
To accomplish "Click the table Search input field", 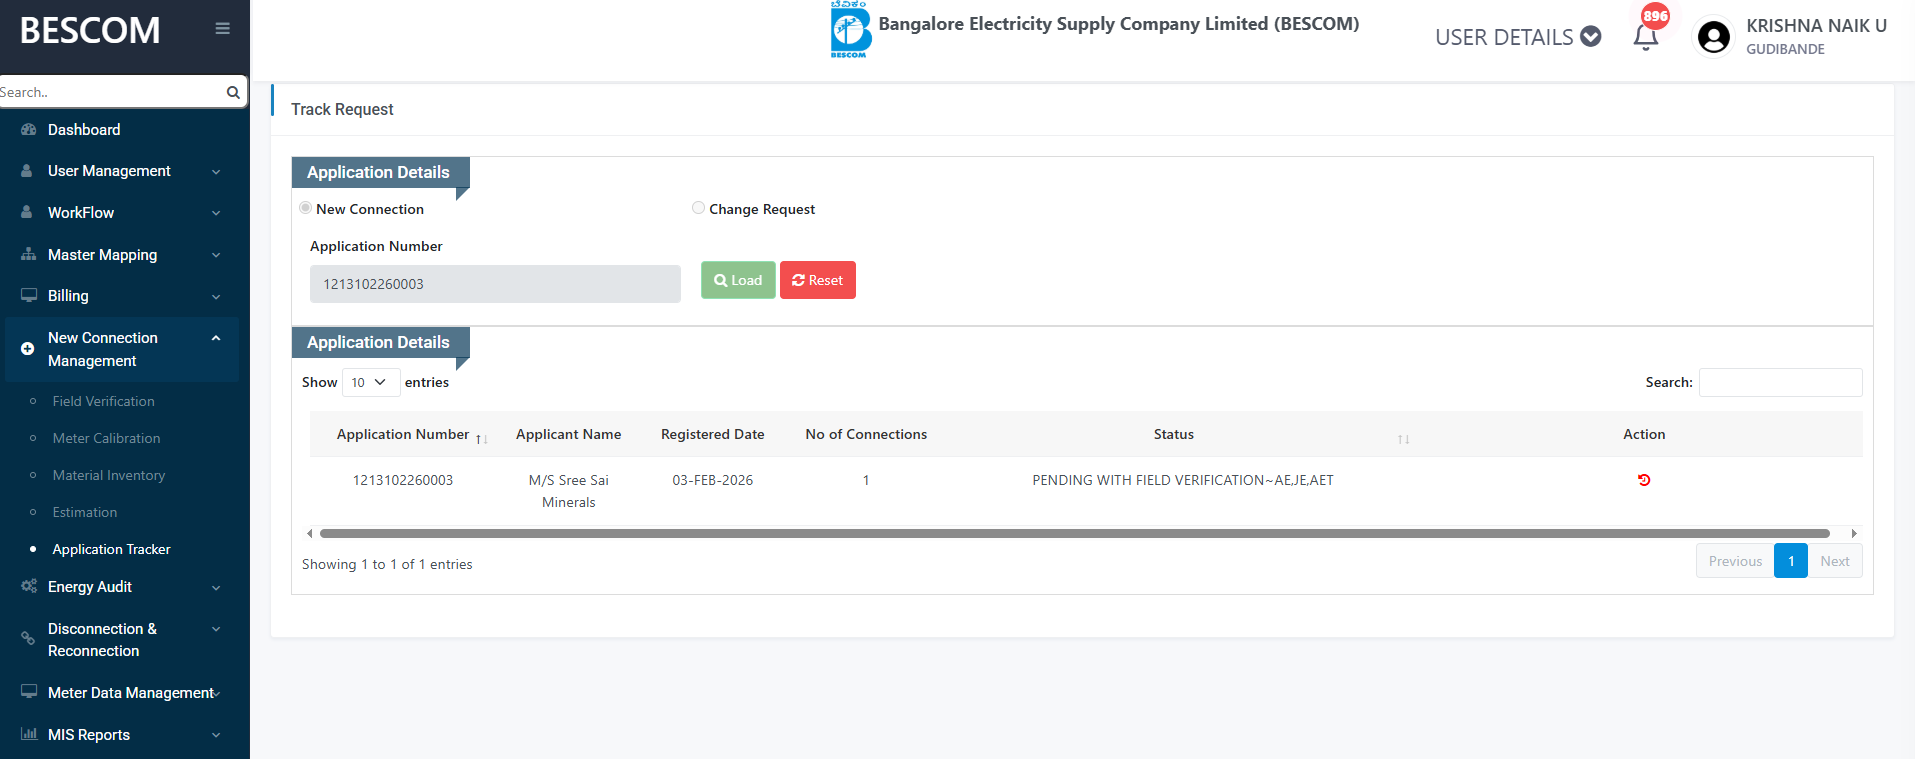I will click(1780, 382).
